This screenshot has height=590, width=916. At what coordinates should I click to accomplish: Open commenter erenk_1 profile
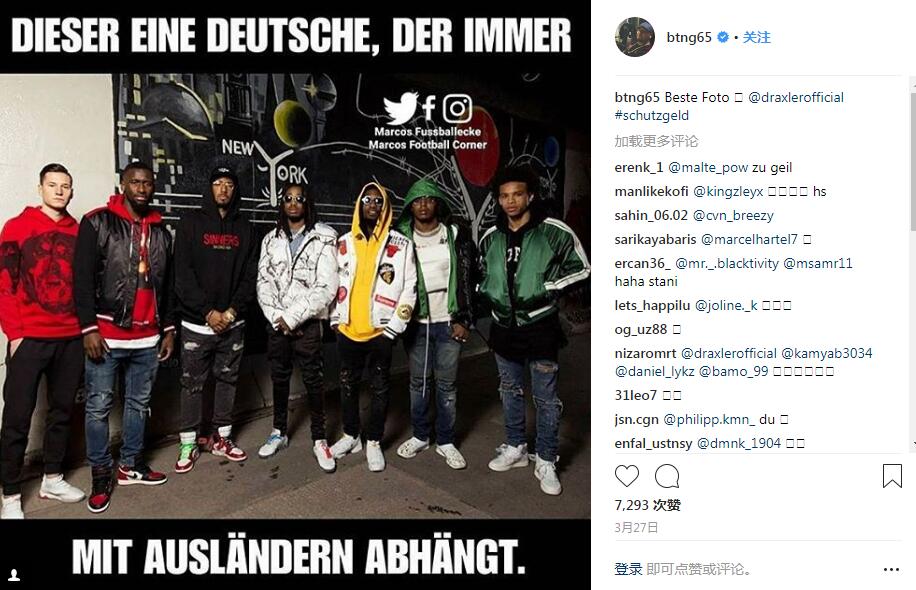point(639,168)
